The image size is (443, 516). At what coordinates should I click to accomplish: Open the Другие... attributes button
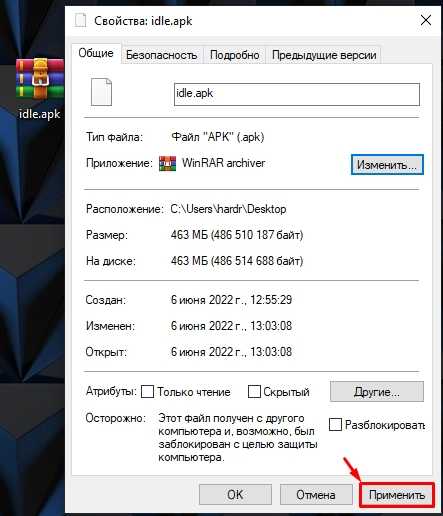377,392
